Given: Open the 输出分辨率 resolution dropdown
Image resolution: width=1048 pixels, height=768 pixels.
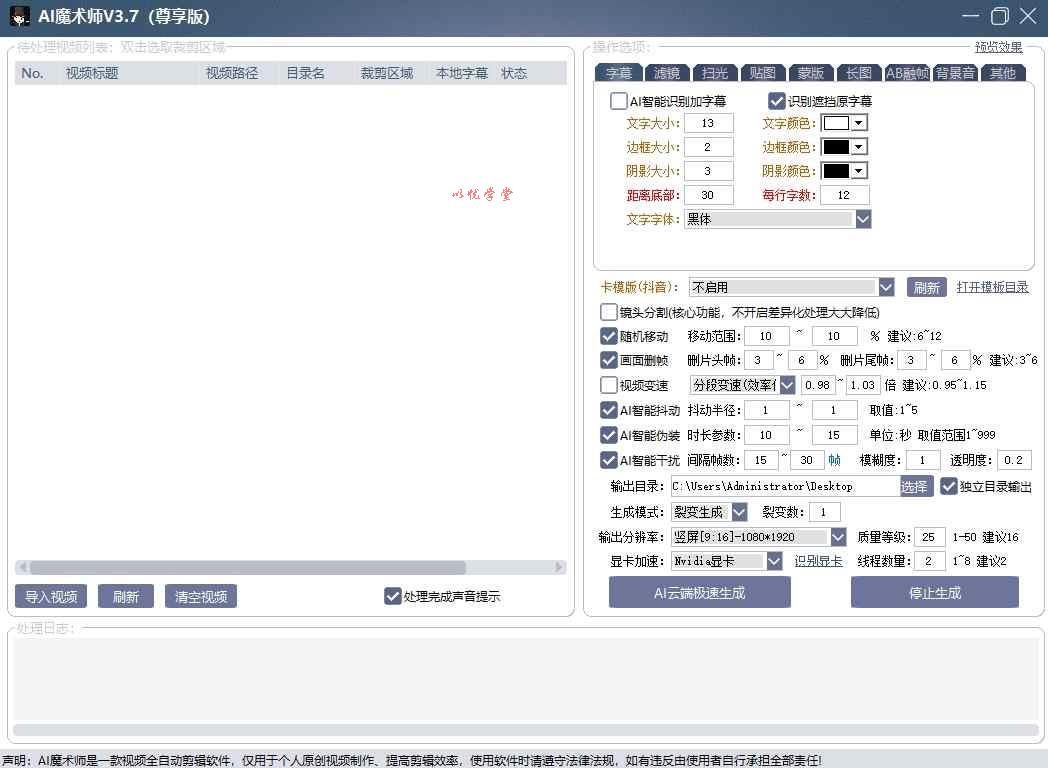Looking at the screenshot, I should [x=838, y=537].
